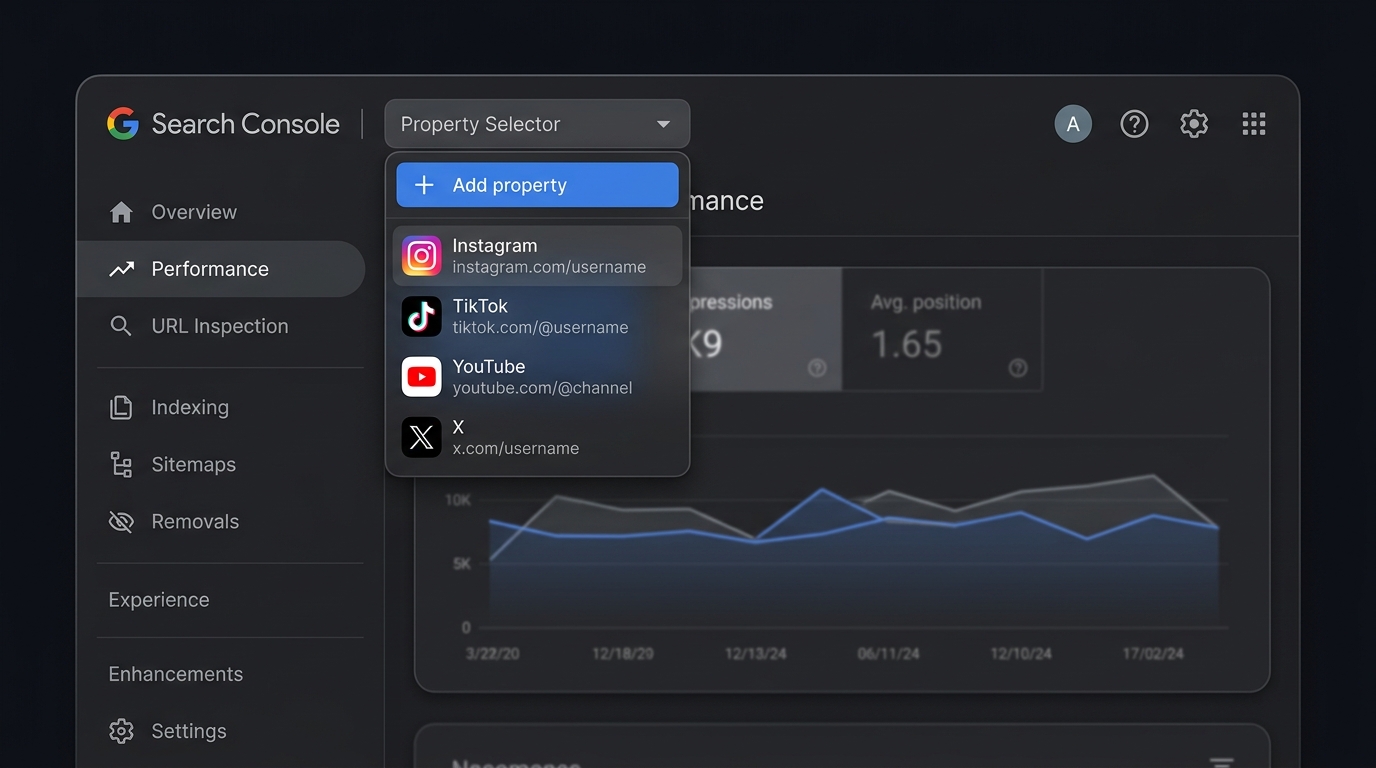1376x768 pixels.
Task: Go to Overview in the sidebar
Action: (x=221, y=212)
